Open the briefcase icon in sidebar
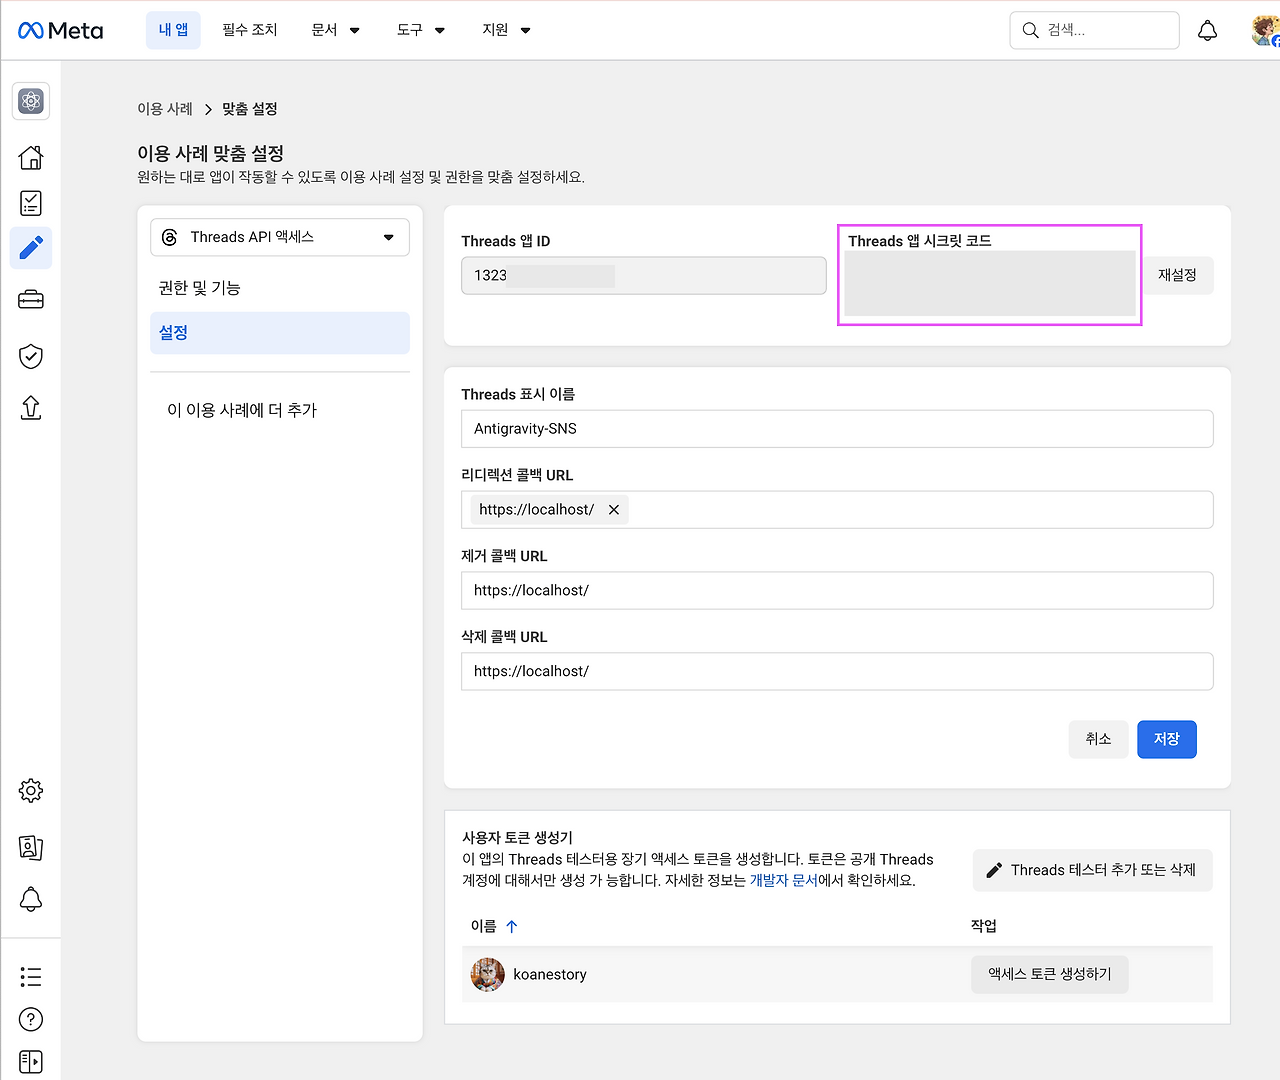This screenshot has height=1080, width=1280. pos(31,300)
